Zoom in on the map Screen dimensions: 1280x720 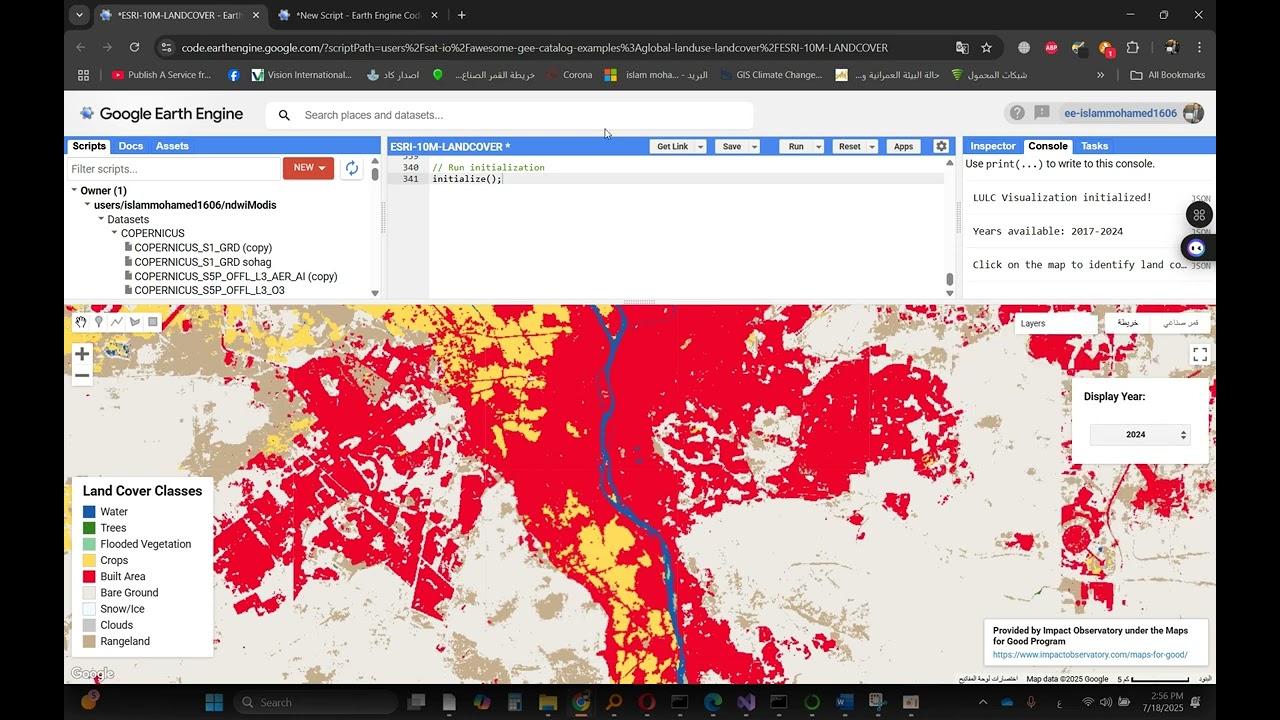82,354
